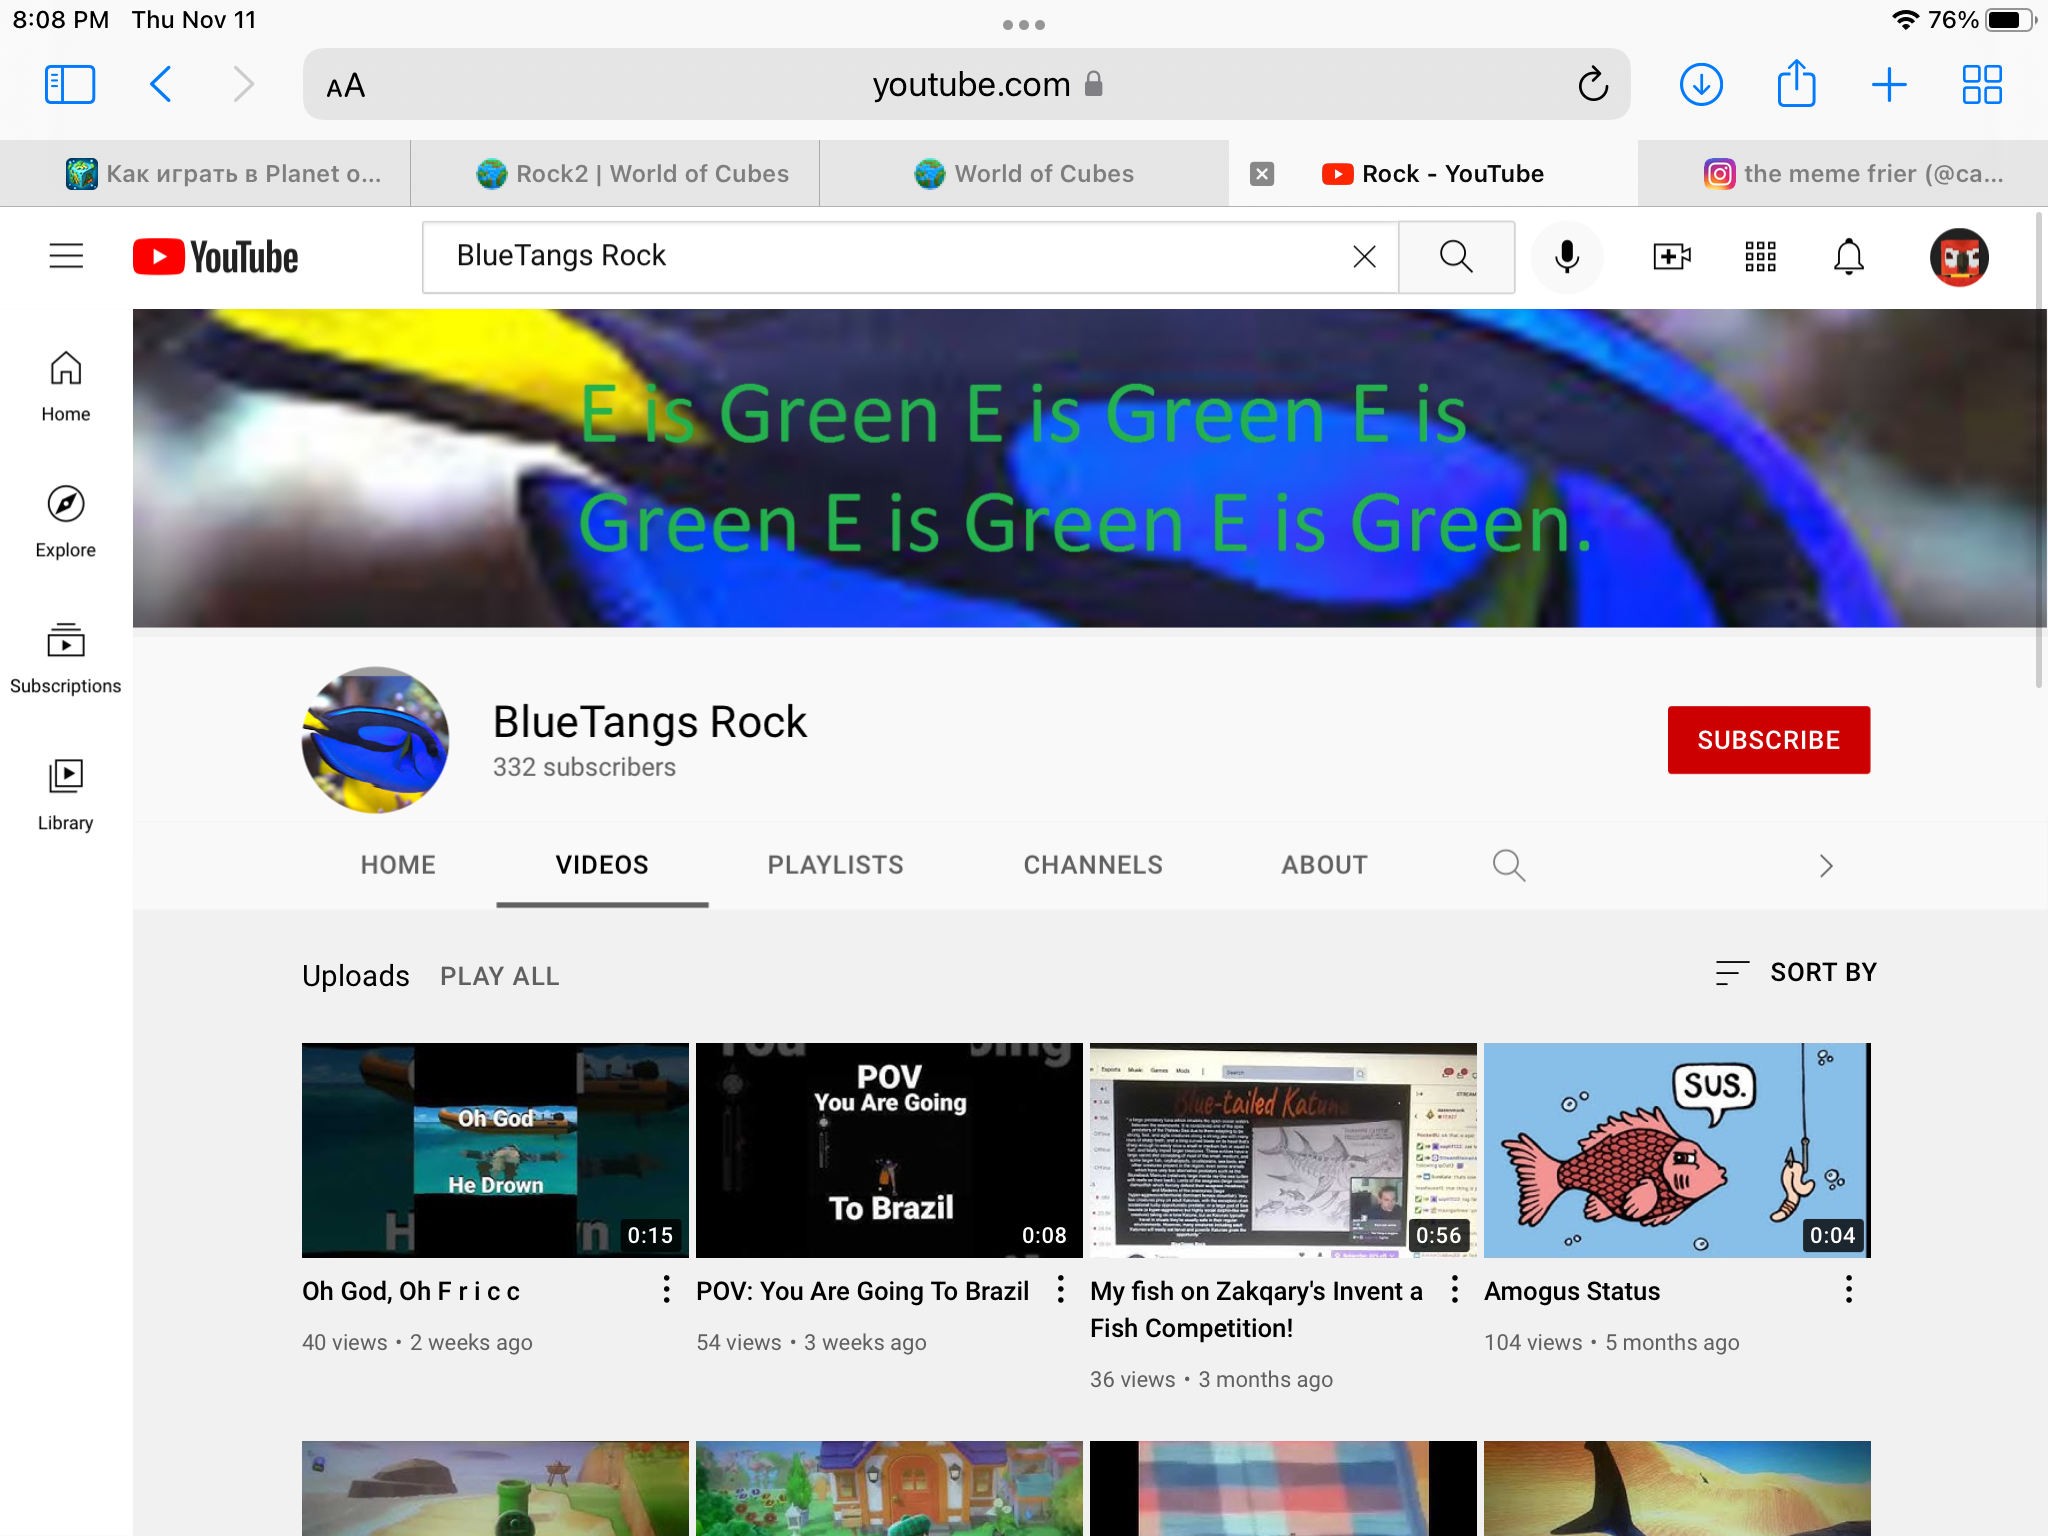This screenshot has width=2048, height=1536.
Task: Open options for POV Brazil video
Action: coord(1060,1289)
